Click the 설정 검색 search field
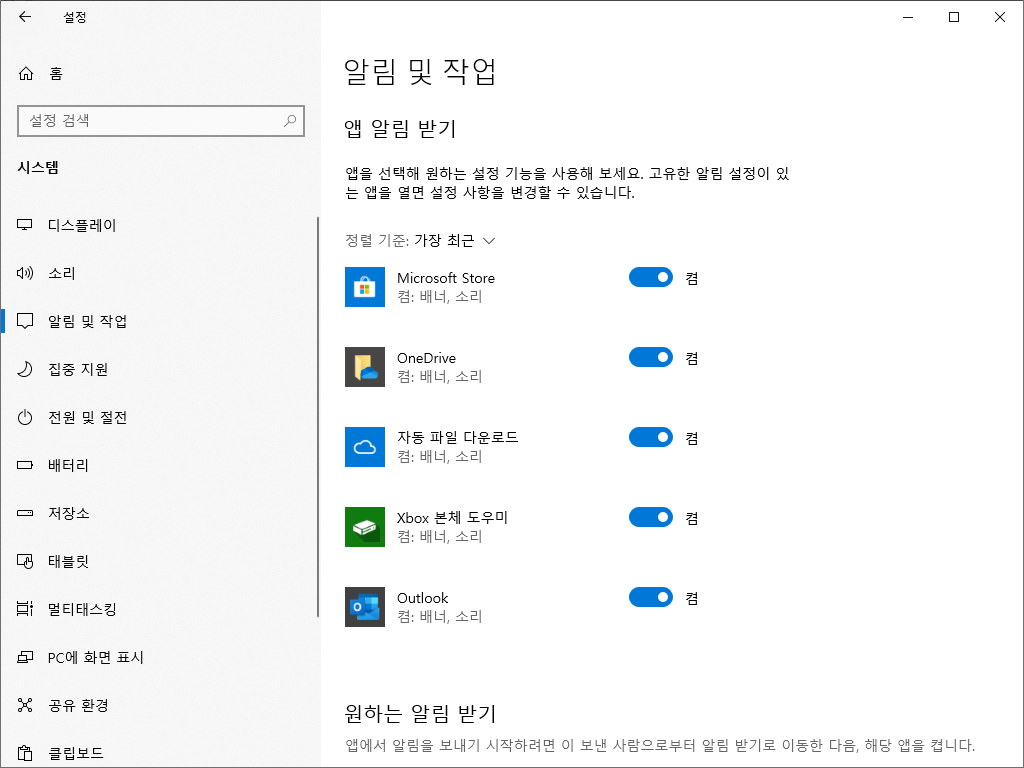The width and height of the screenshot is (1024, 768). [161, 121]
